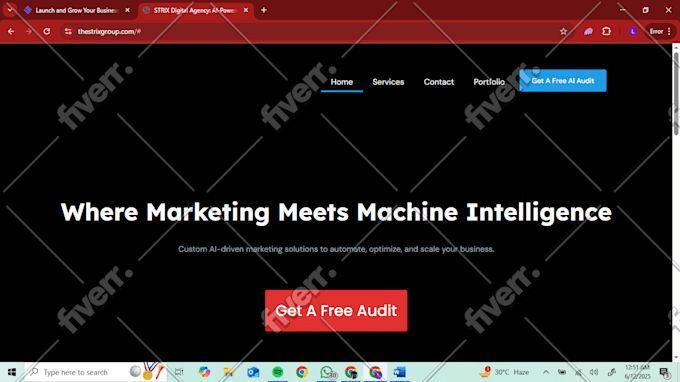Screen dimensions: 680x382
Task: Open the purple extension icon in toolbar
Action: point(588,31)
